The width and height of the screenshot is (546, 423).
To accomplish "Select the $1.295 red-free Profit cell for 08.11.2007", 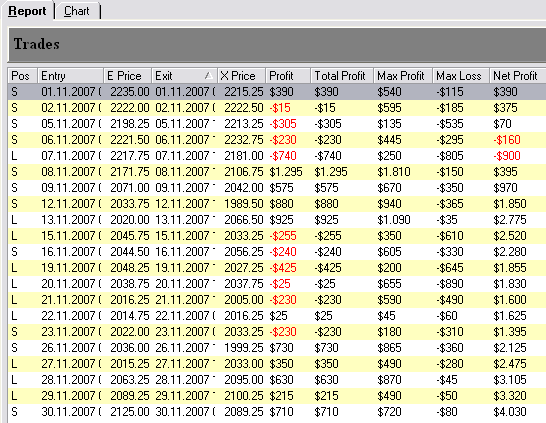I will tap(286, 172).
